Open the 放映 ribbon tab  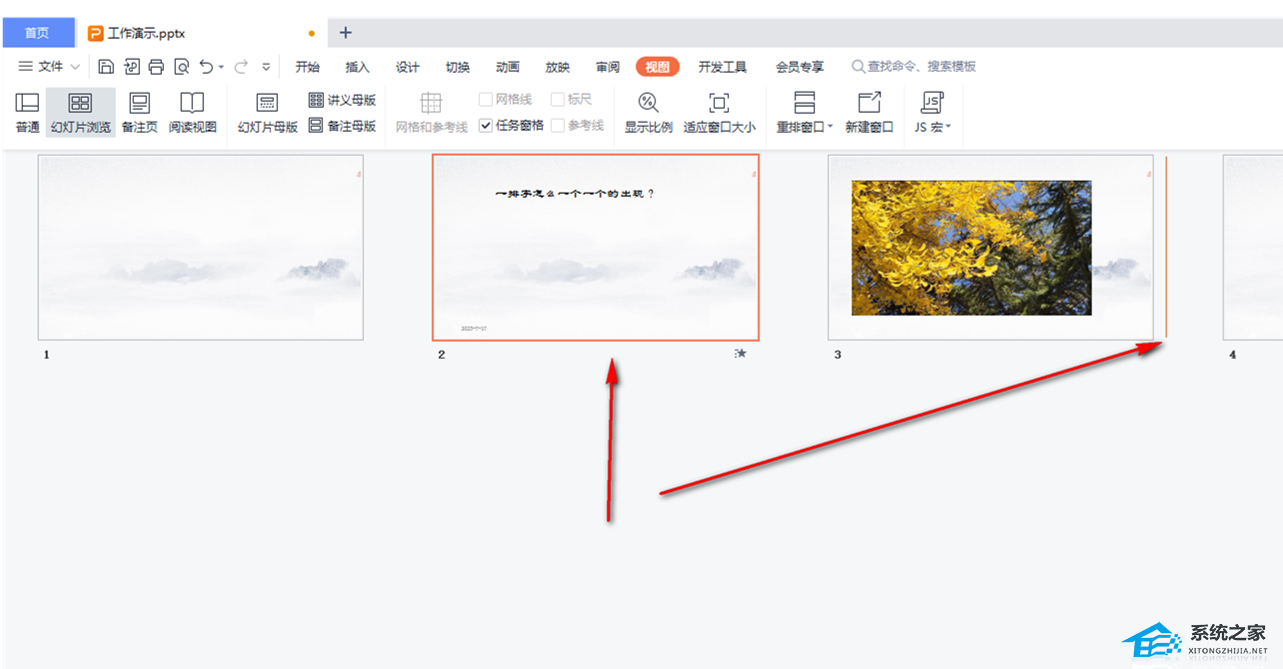click(x=557, y=67)
